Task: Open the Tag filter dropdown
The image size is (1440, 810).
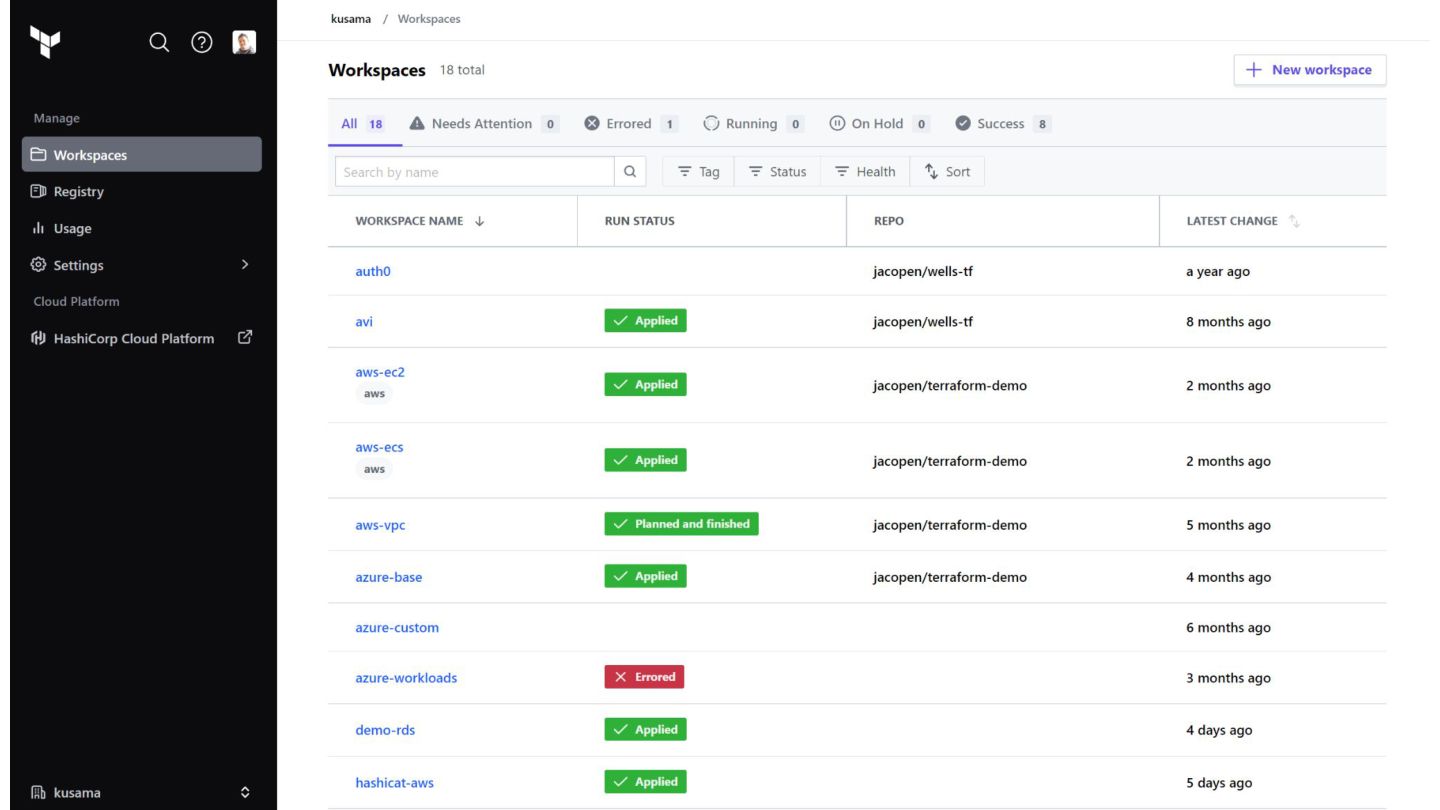Action: [x=698, y=172]
